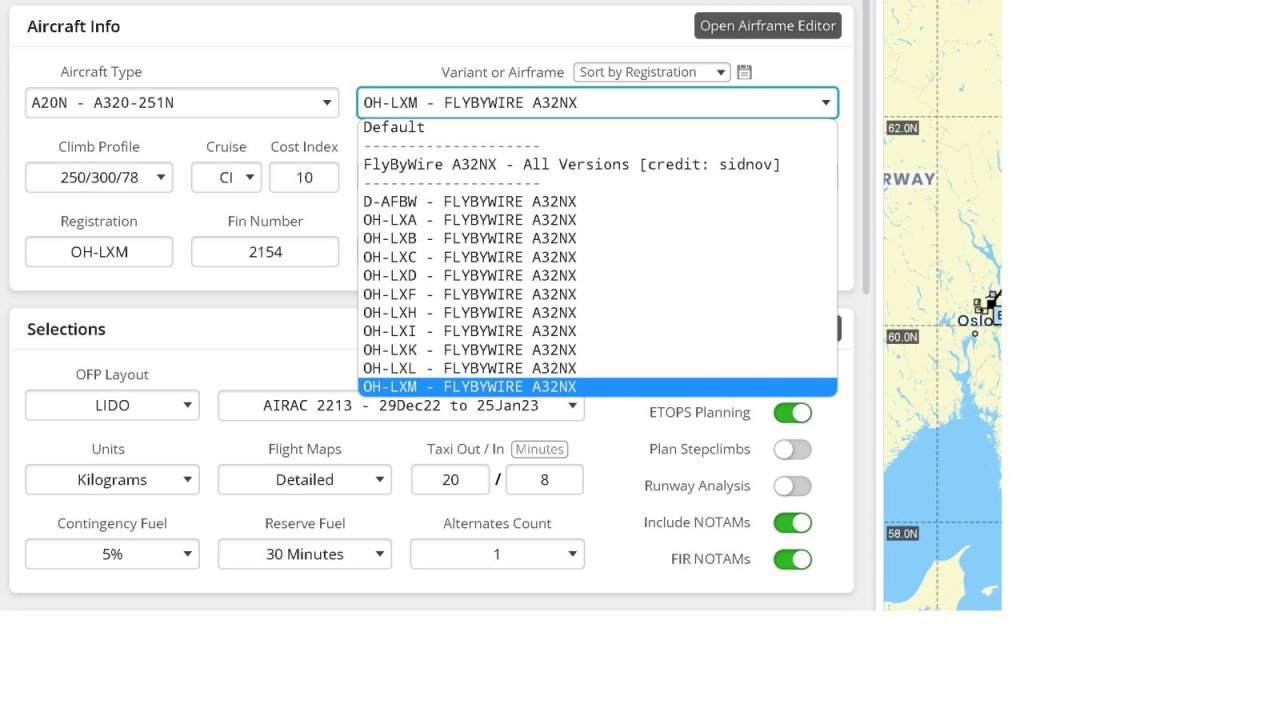
Task: Choose OH-LXB - FLYBYWIRE A32NX airframe
Action: tap(598, 239)
